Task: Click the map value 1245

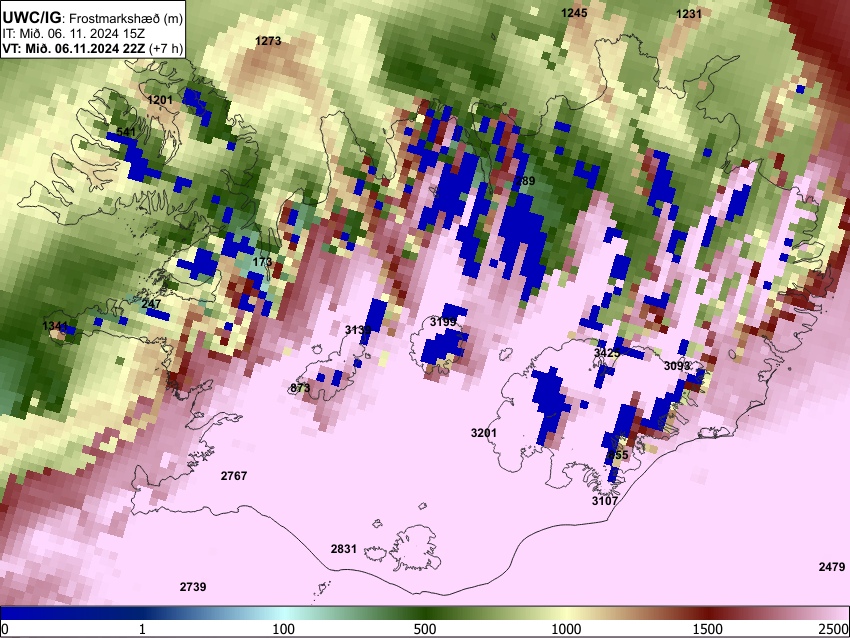Action: tap(574, 12)
